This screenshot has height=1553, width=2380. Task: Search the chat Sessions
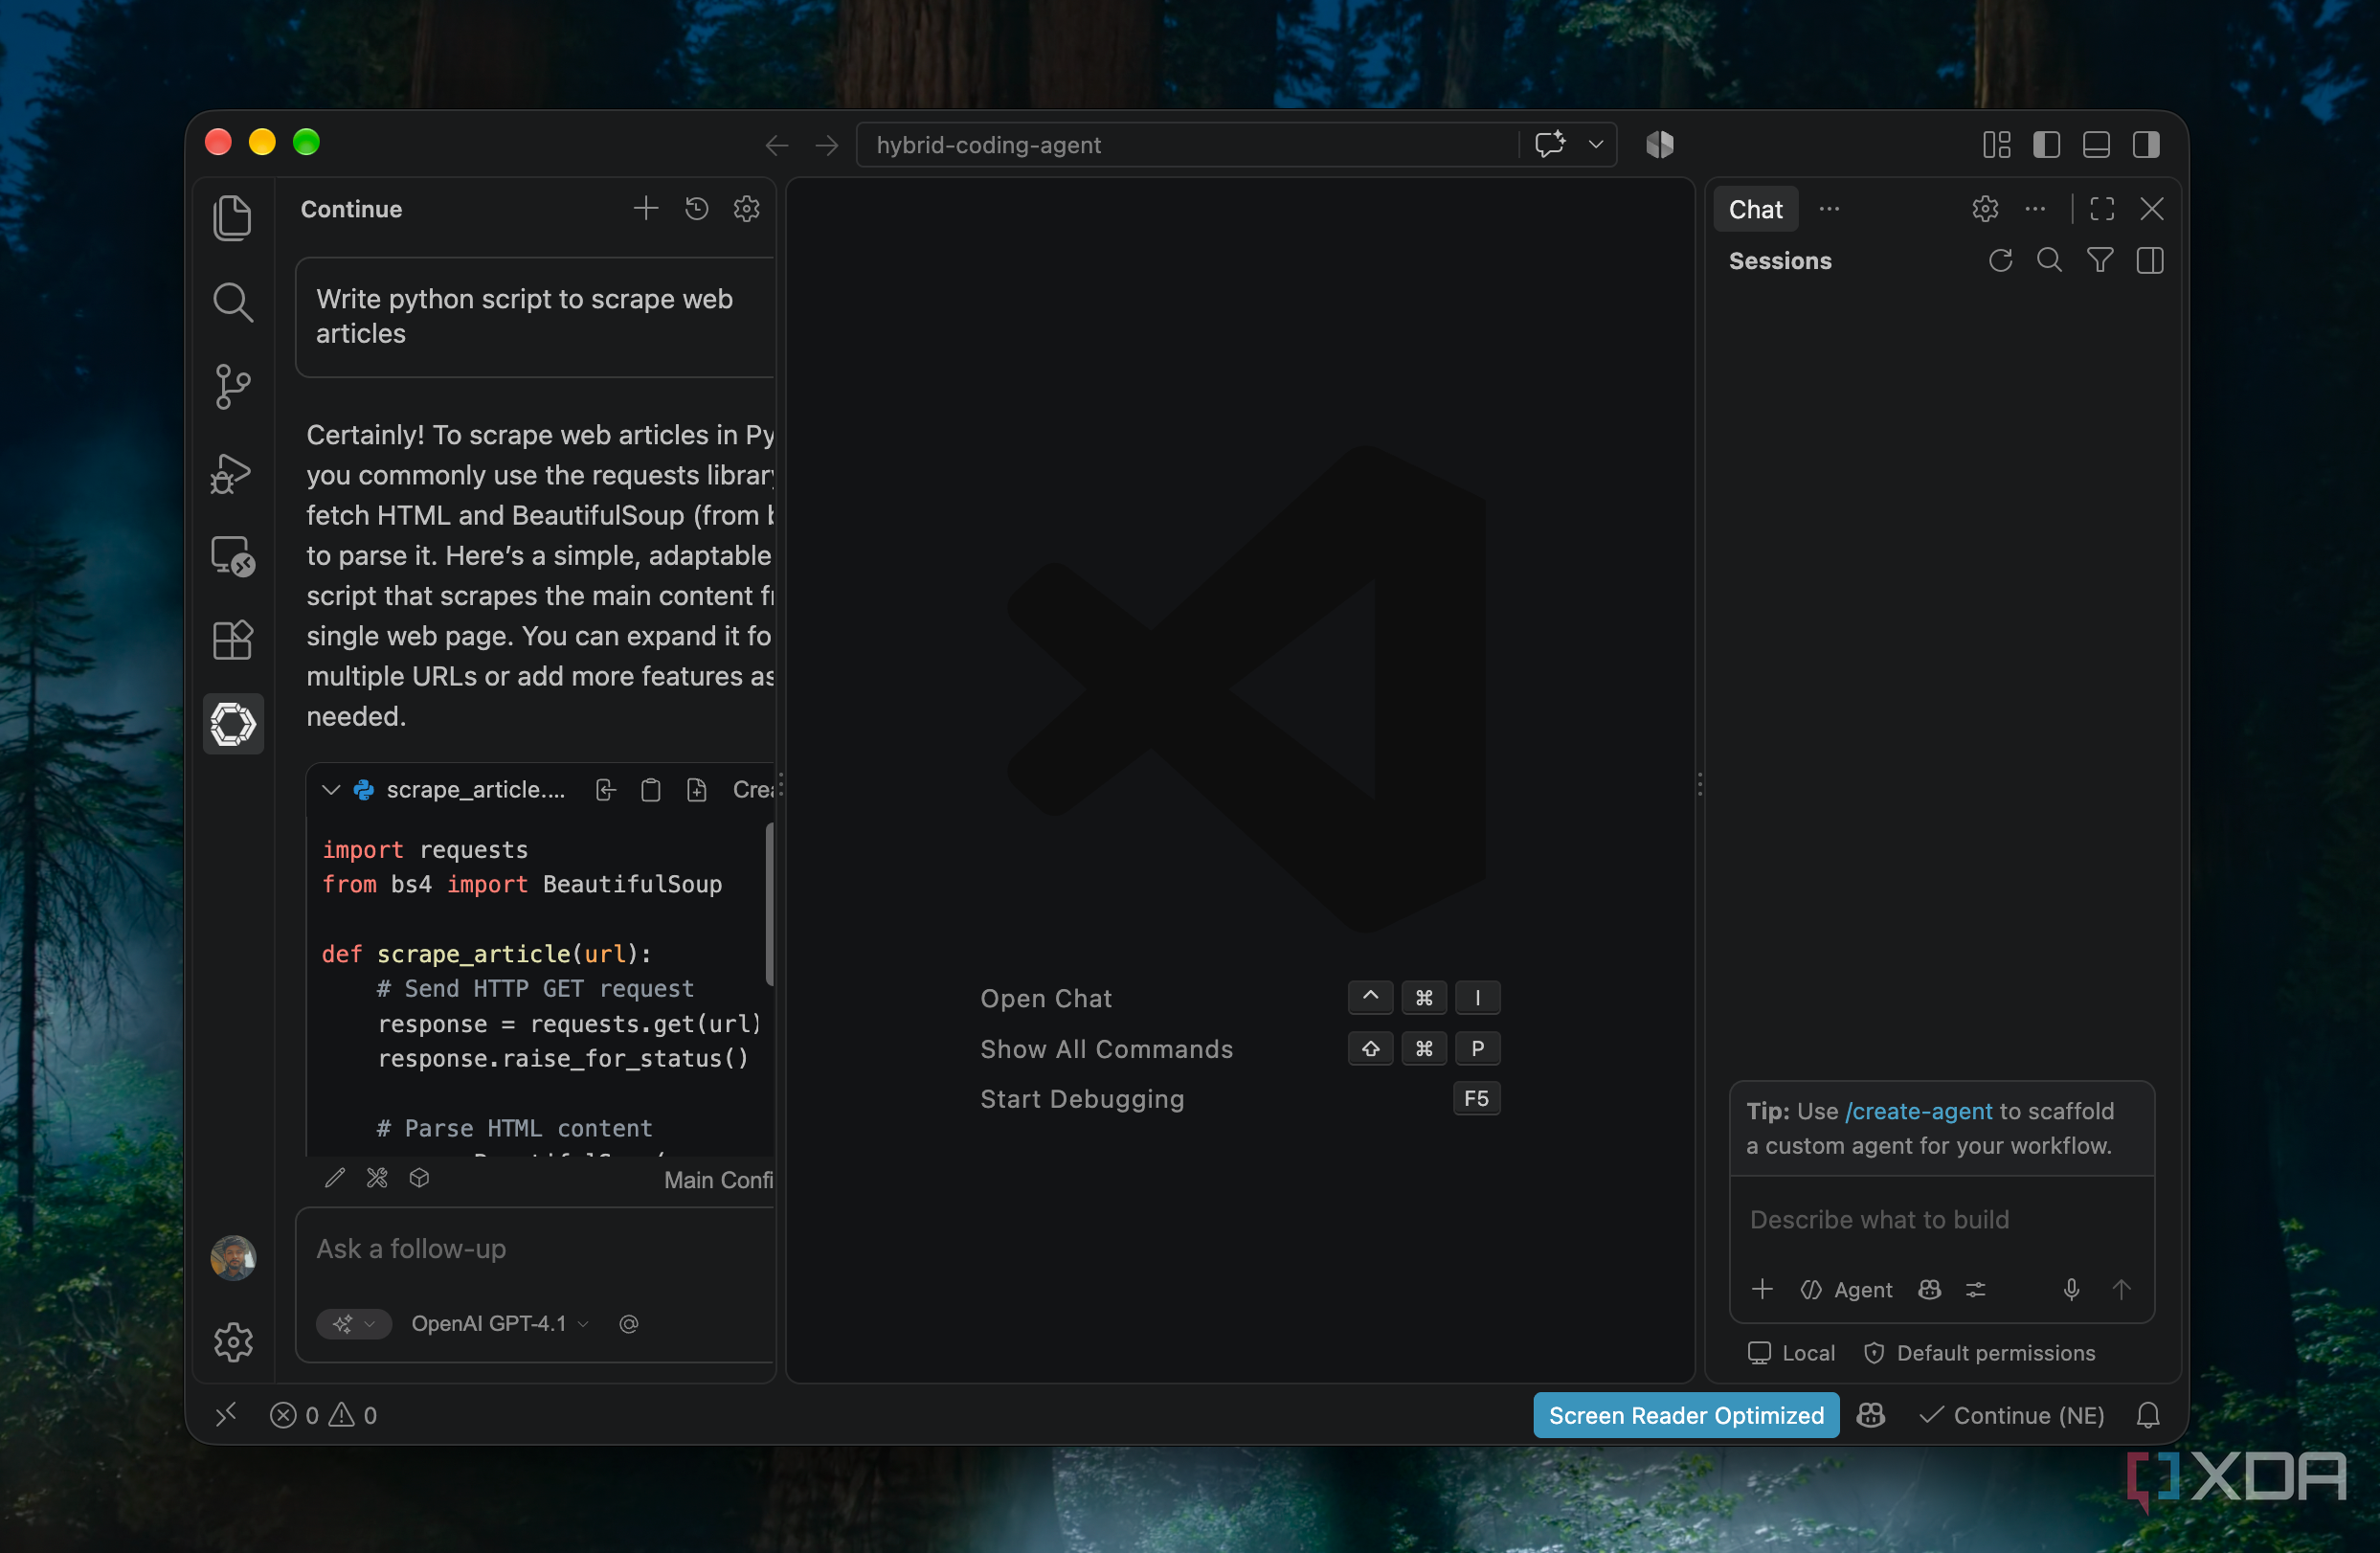pos(2050,261)
